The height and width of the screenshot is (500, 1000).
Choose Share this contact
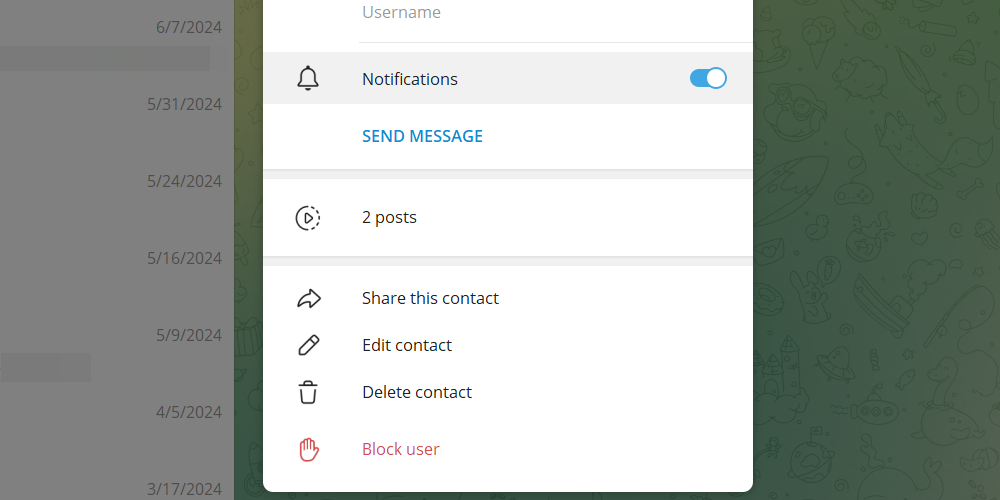point(430,298)
